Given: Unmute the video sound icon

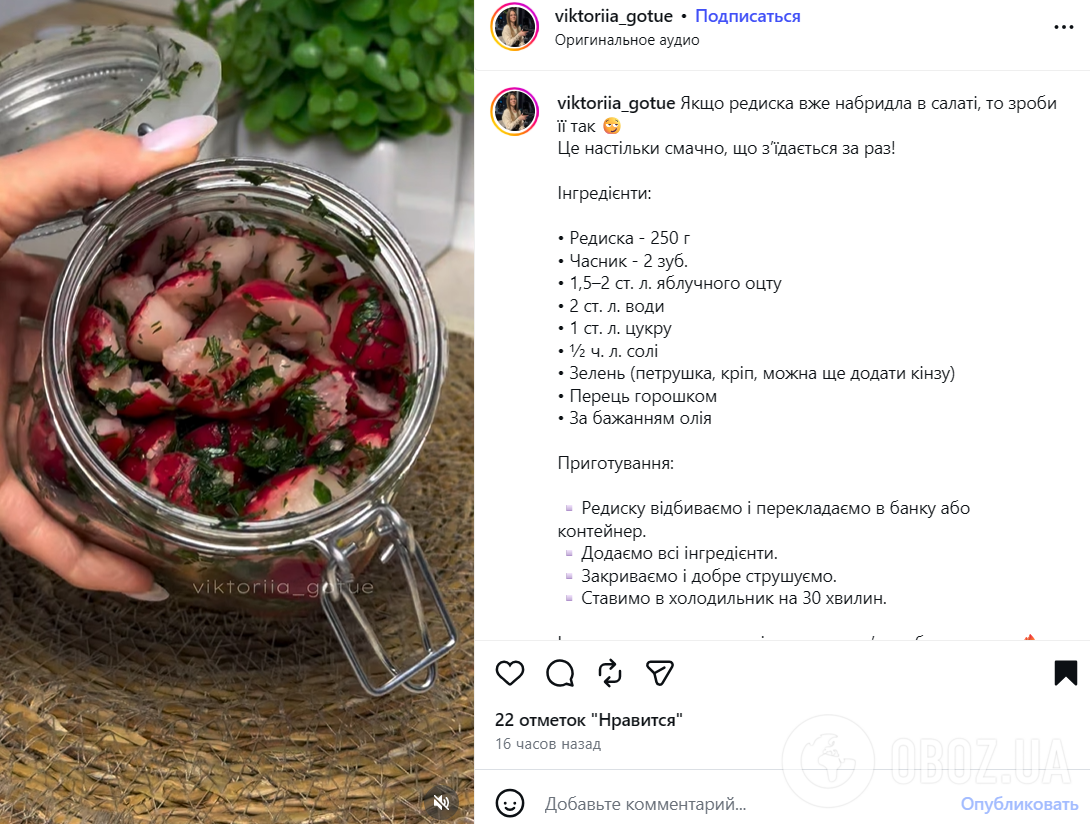Looking at the screenshot, I should pos(441,803).
